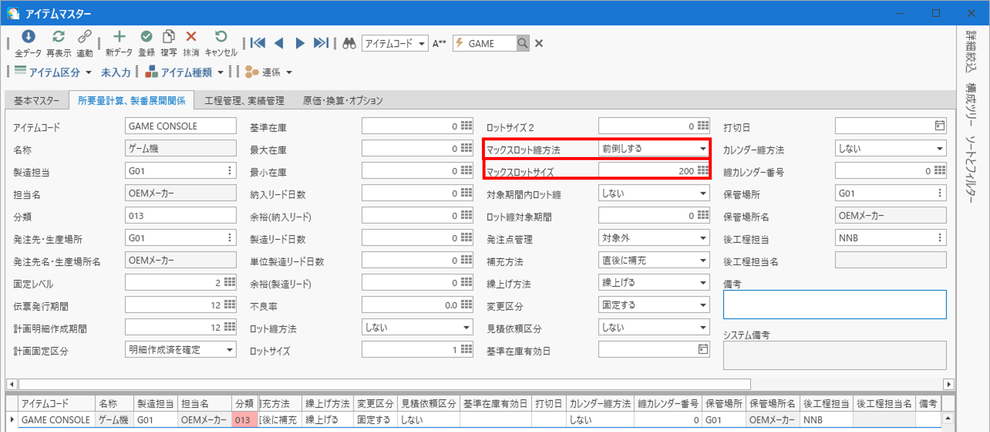Click the A** wildcard match indicator
The image size is (990, 432).
439,43
